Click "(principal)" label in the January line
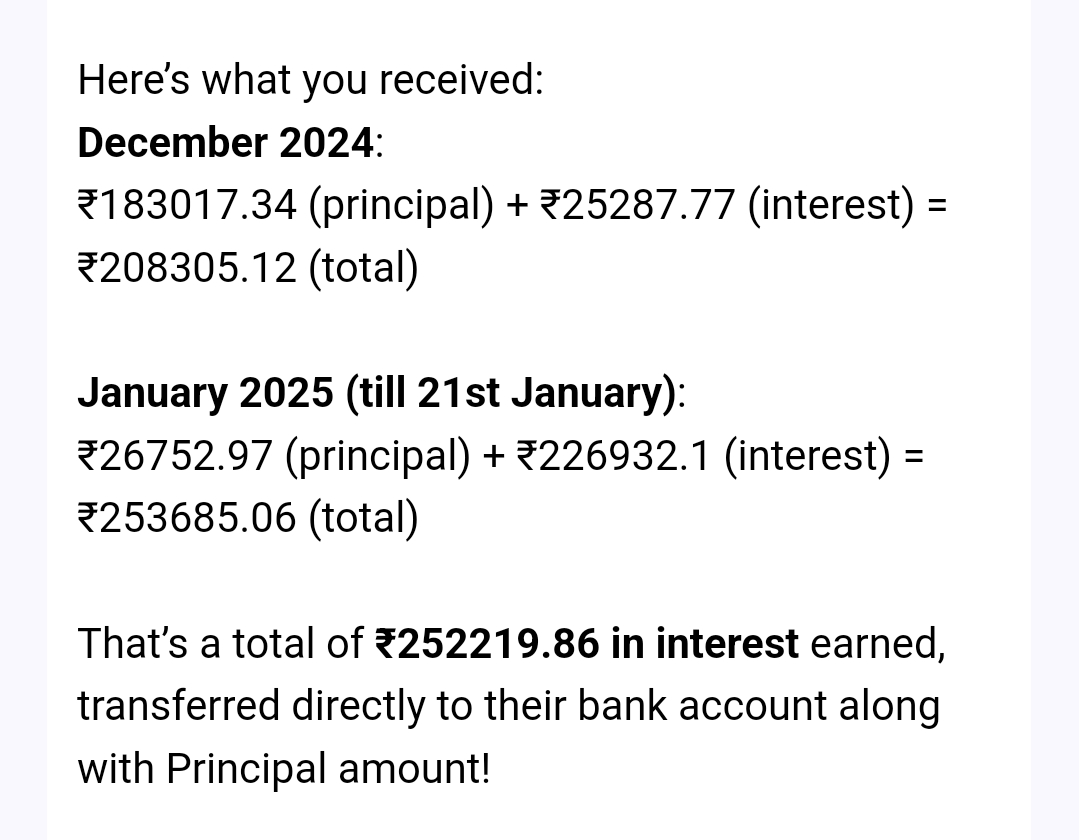Screen dimensions: 1079x840 377,456
